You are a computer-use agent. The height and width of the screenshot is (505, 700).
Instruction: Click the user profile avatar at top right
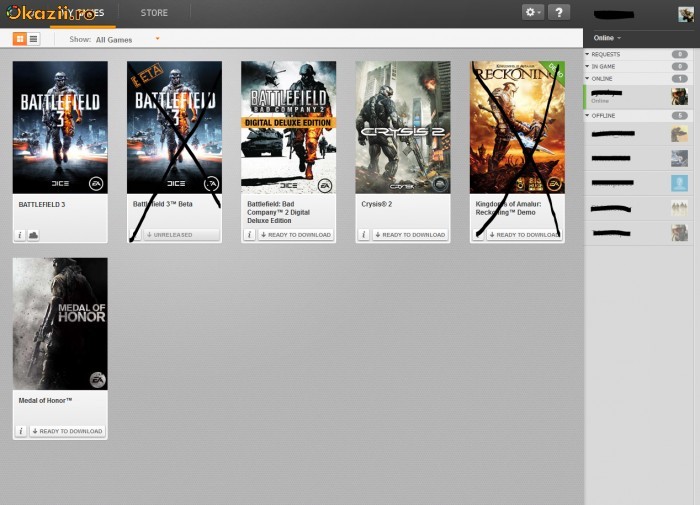pos(686,15)
